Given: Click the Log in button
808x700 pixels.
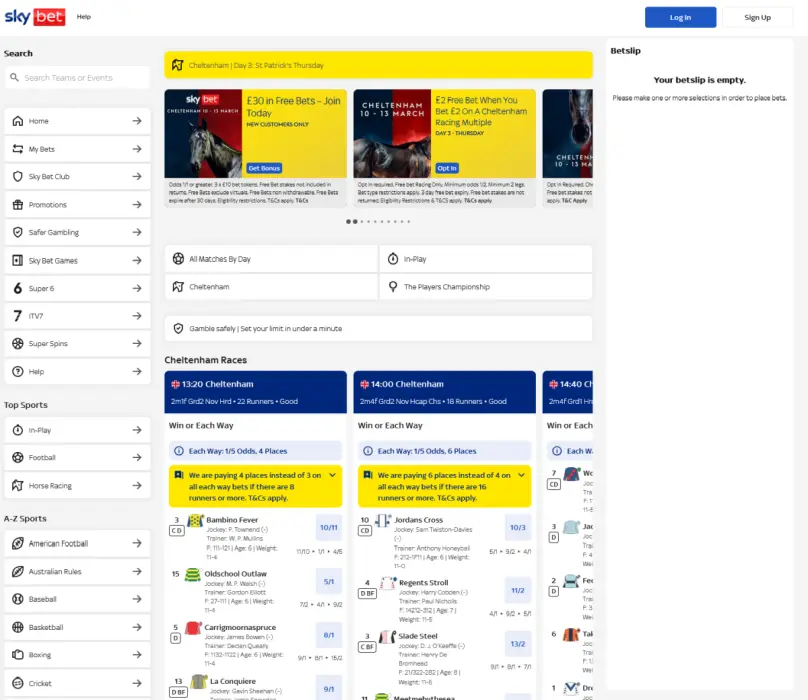Looking at the screenshot, I should [x=680, y=18].
